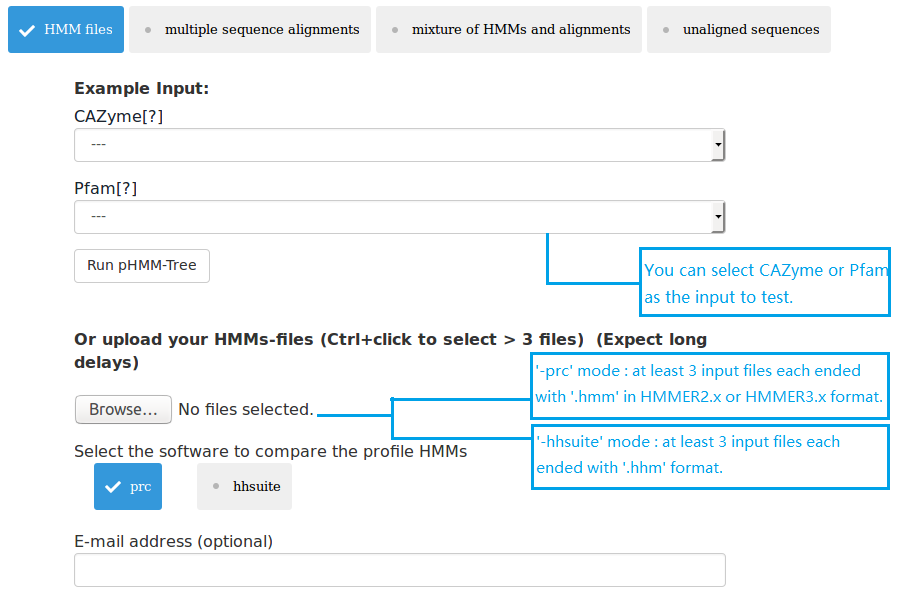Click bullet icon beside multiple sequence alignments
The height and width of the screenshot is (616, 918).
[148, 30]
